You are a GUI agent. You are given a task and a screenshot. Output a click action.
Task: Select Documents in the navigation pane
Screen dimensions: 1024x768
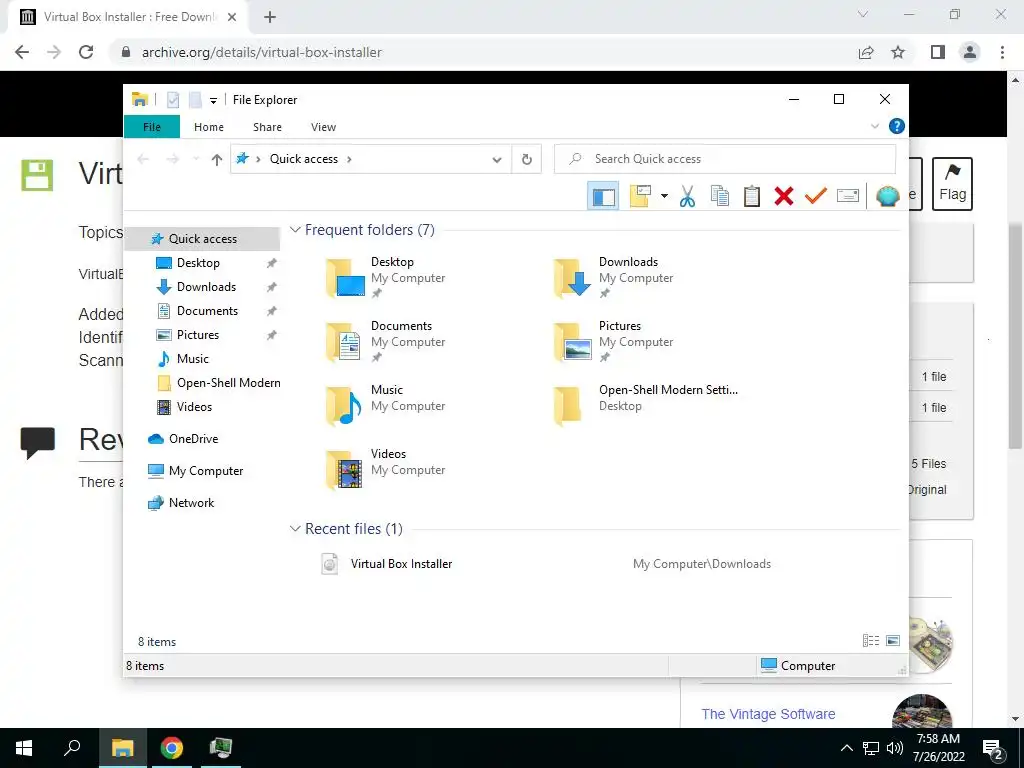pyautogui.click(x=207, y=311)
